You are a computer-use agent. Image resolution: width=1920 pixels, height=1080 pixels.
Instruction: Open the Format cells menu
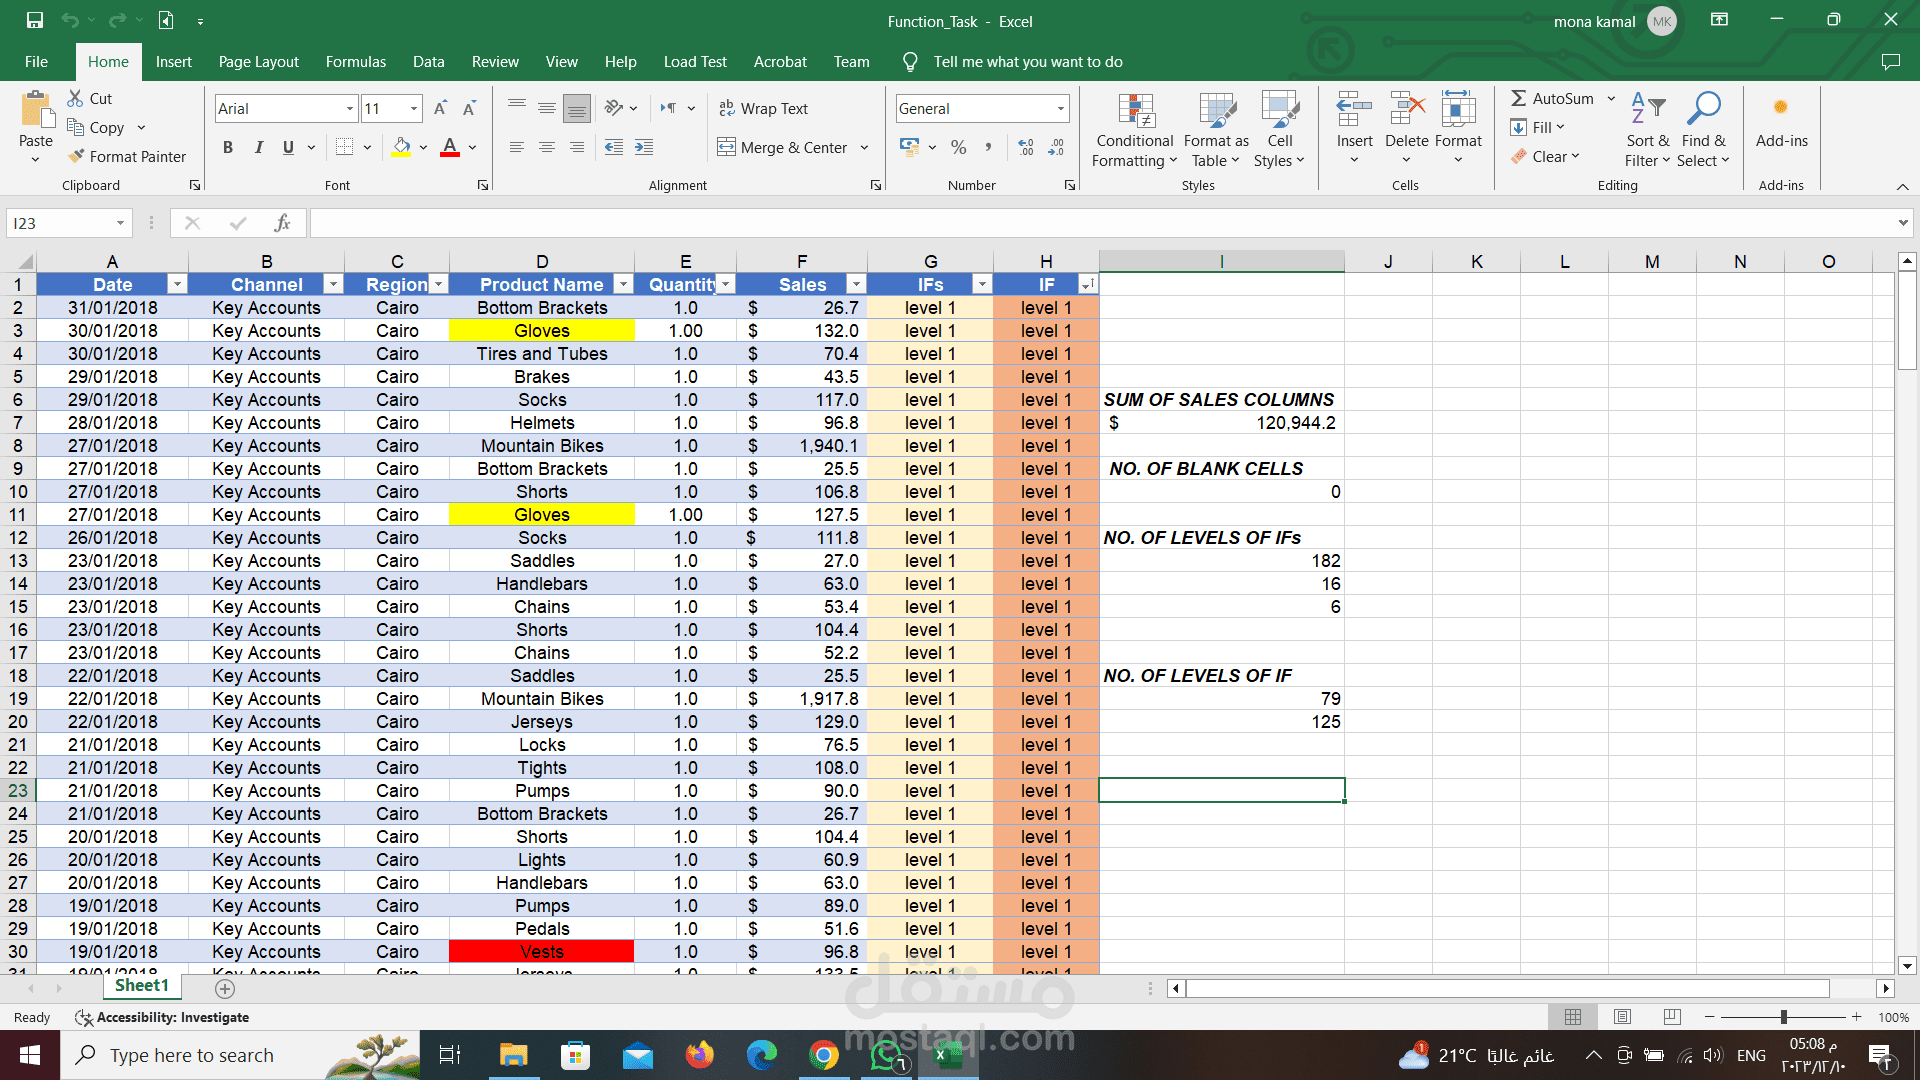[x=1458, y=130]
